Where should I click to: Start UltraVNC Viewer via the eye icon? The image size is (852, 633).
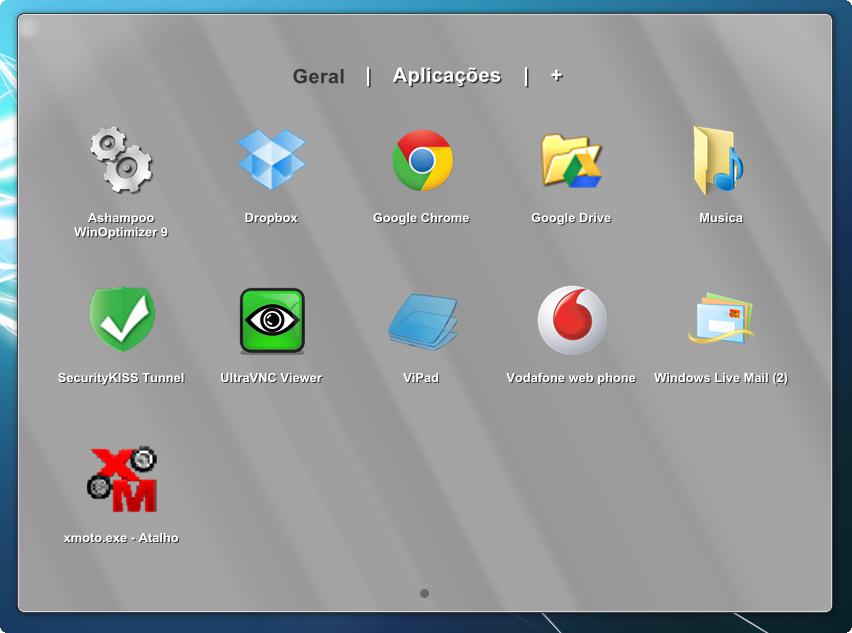point(272,321)
